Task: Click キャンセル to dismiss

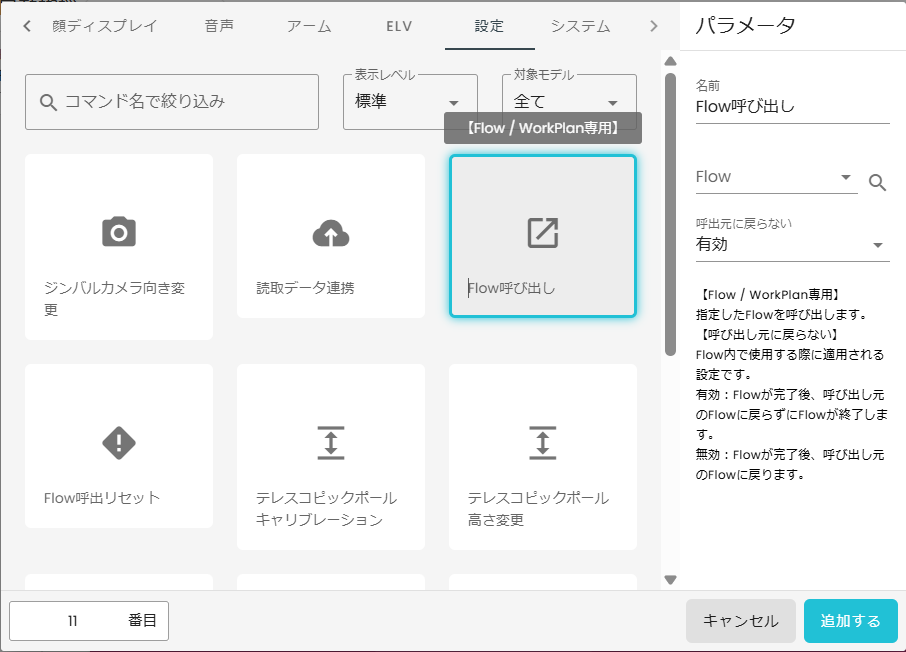Action: click(x=740, y=621)
